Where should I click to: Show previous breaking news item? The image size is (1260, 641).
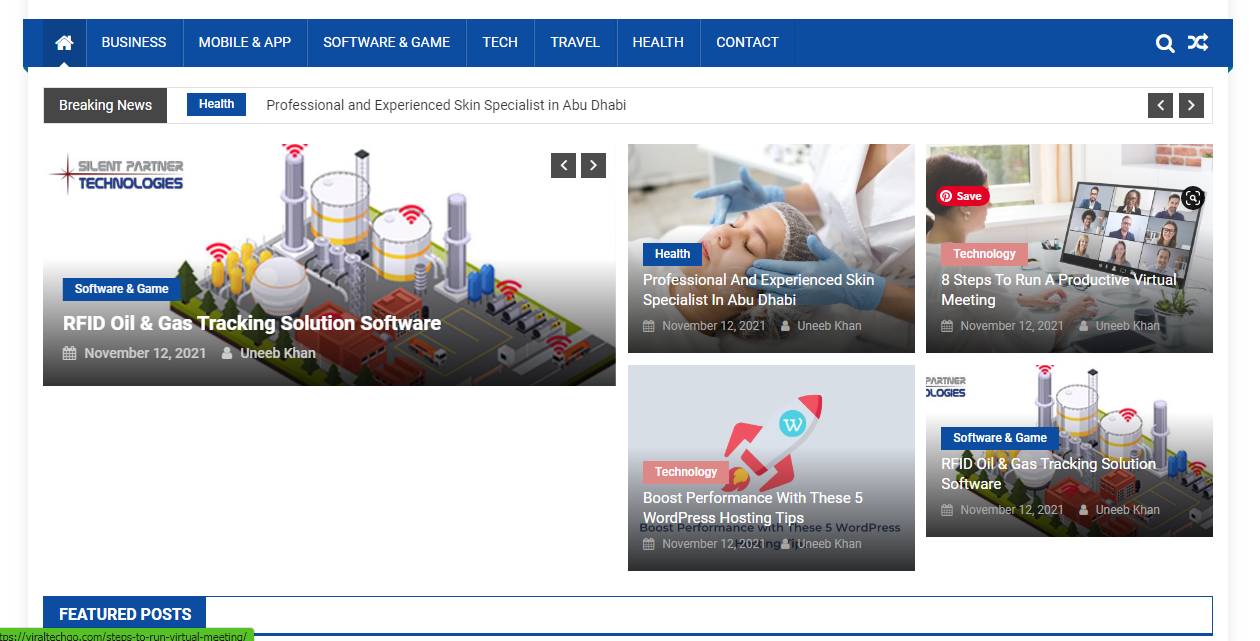pos(1160,105)
